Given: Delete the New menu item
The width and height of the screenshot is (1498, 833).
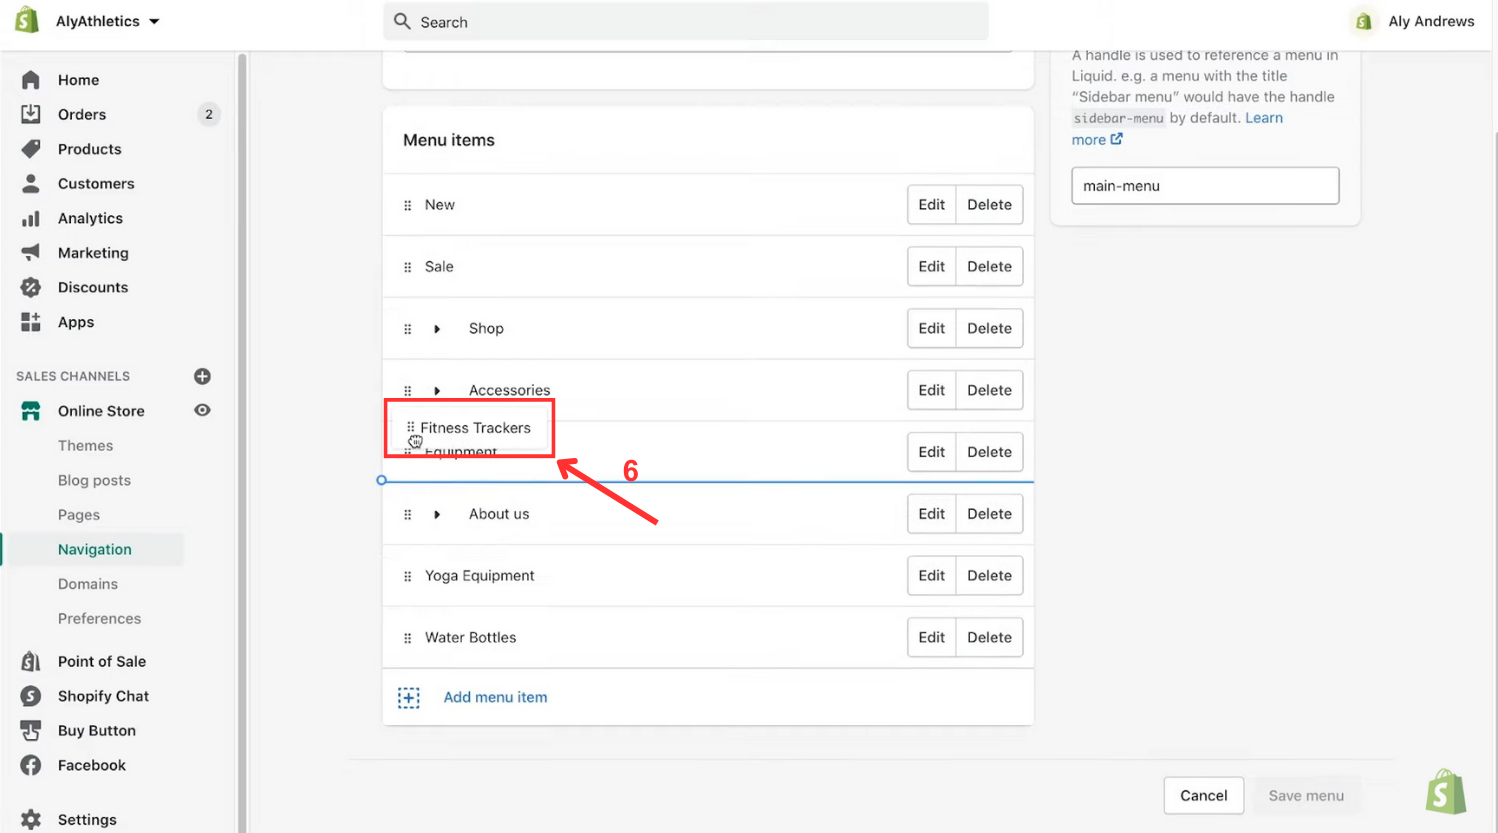Looking at the screenshot, I should pyautogui.click(x=989, y=205).
